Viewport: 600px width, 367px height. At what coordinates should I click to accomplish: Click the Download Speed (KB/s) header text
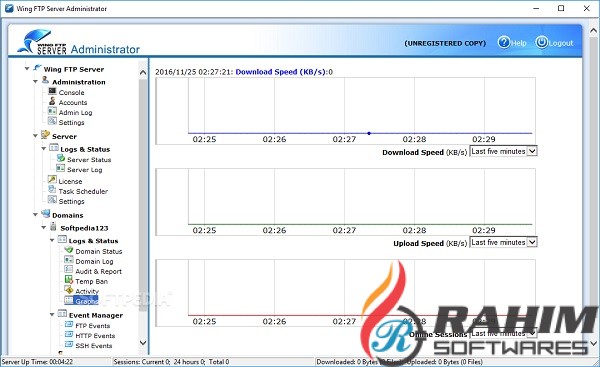(x=280, y=72)
